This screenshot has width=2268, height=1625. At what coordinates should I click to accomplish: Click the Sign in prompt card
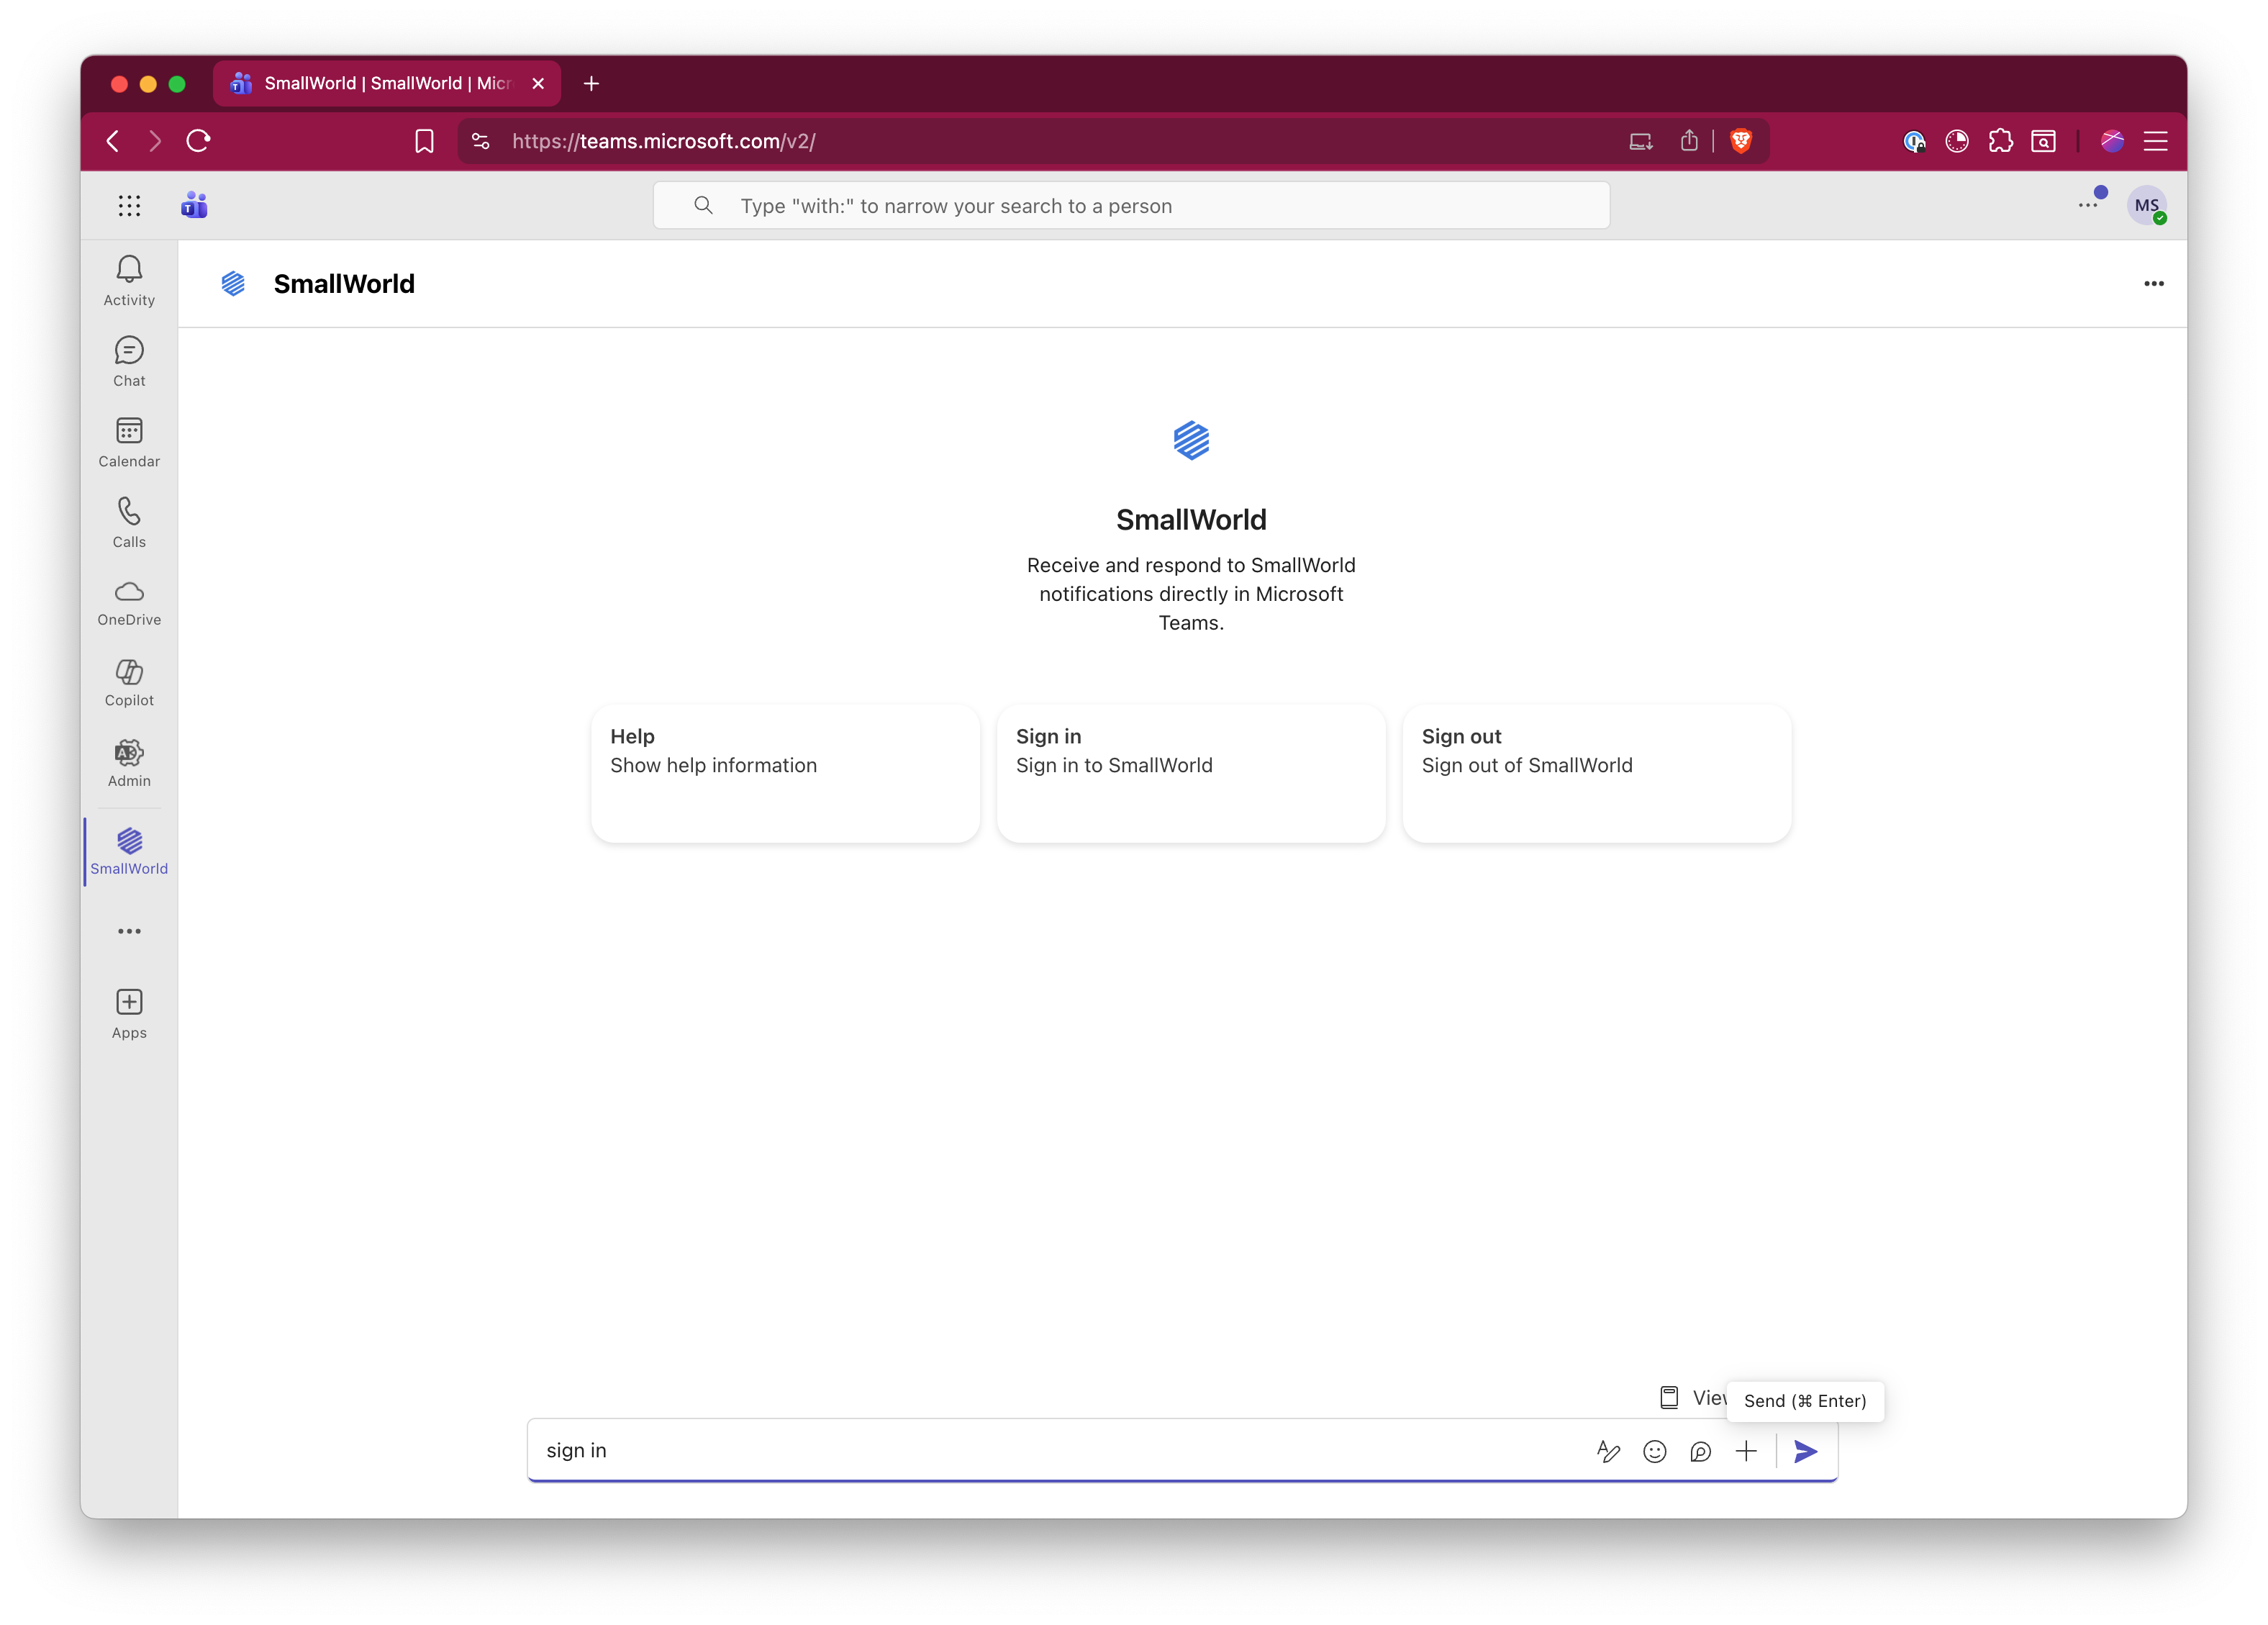(1190, 772)
